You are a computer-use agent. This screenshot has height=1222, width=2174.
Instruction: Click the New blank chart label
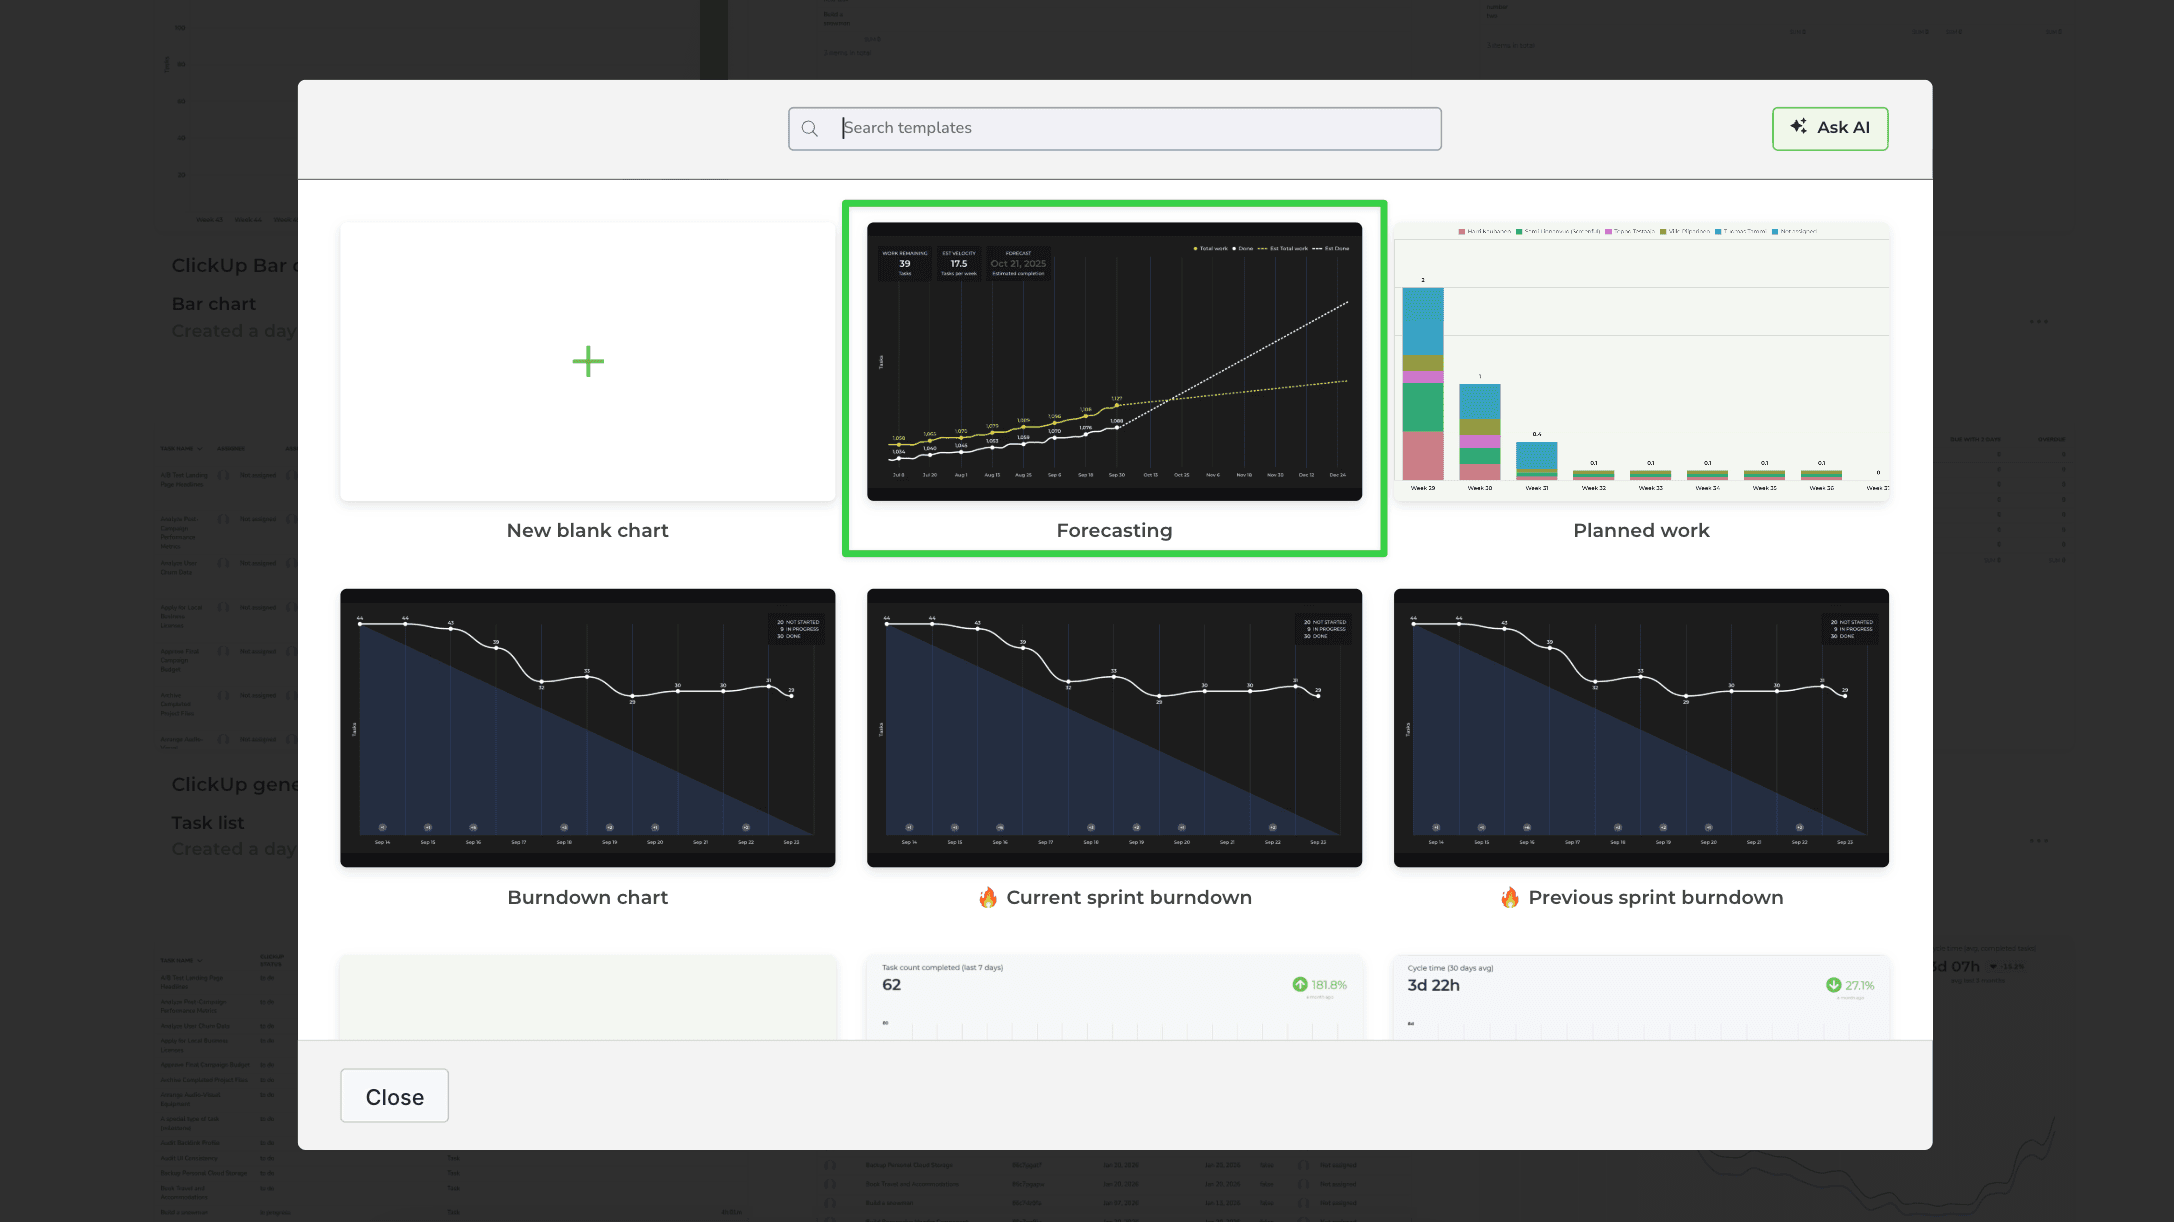587,530
